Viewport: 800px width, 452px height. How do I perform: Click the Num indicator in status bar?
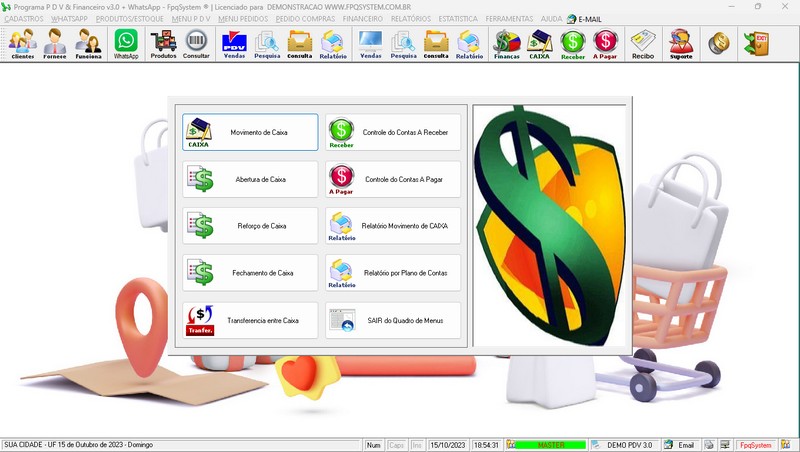click(x=373, y=445)
